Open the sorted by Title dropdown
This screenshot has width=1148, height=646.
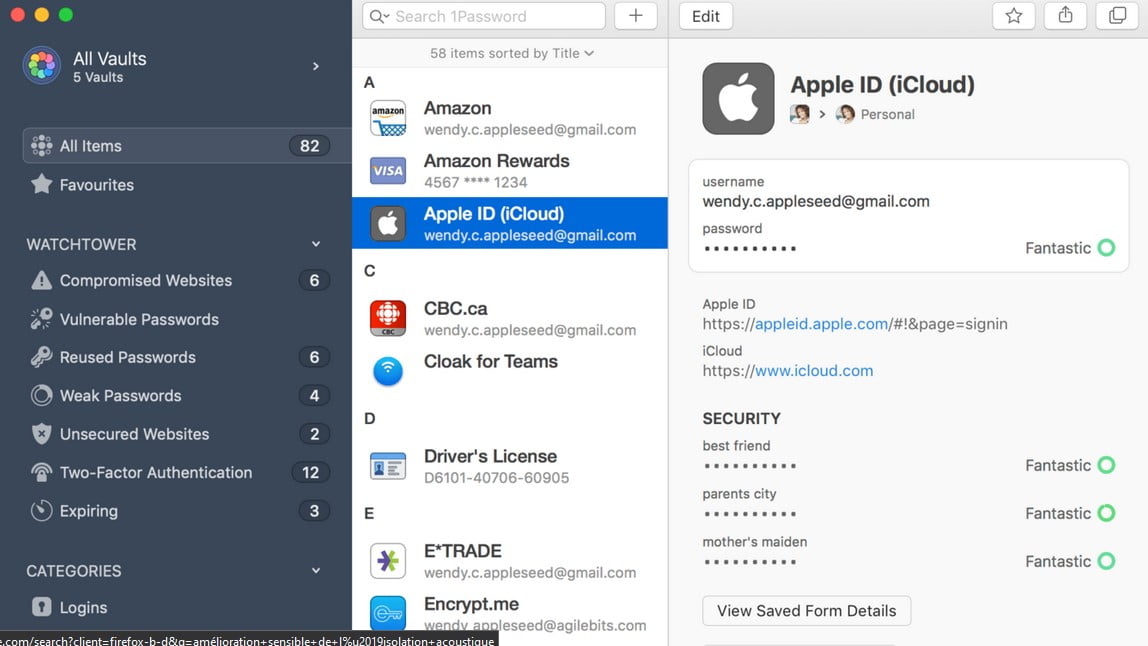(512, 53)
